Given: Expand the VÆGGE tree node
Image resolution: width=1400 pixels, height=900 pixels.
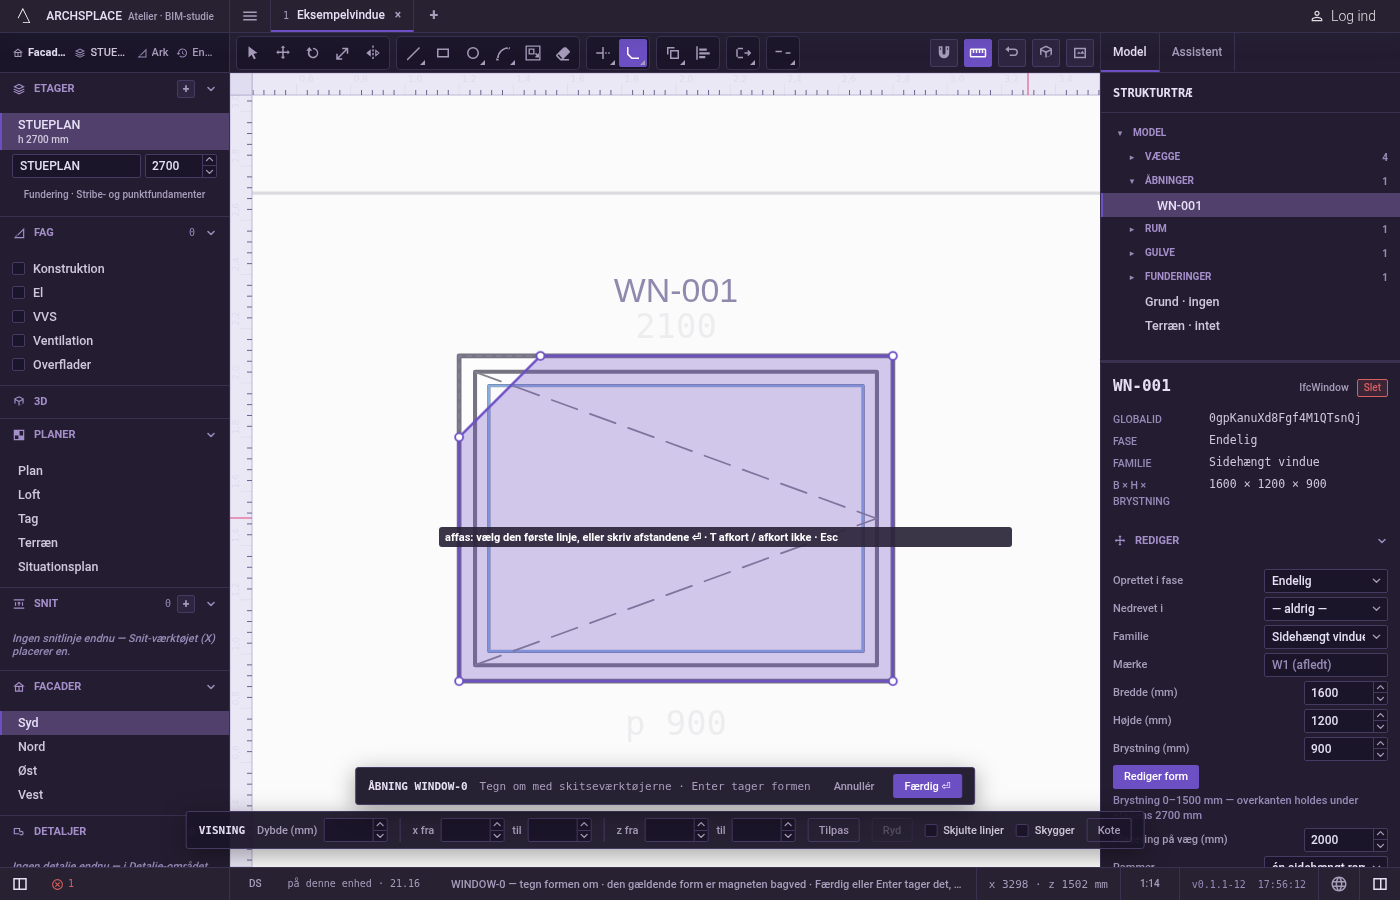Looking at the screenshot, I should [x=1132, y=157].
